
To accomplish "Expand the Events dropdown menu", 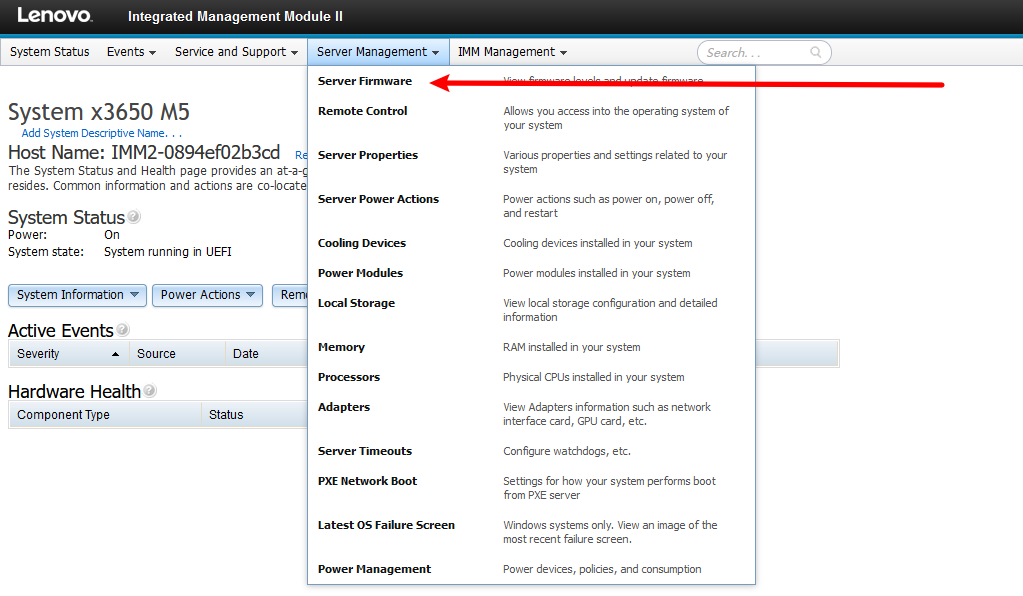I will point(131,52).
